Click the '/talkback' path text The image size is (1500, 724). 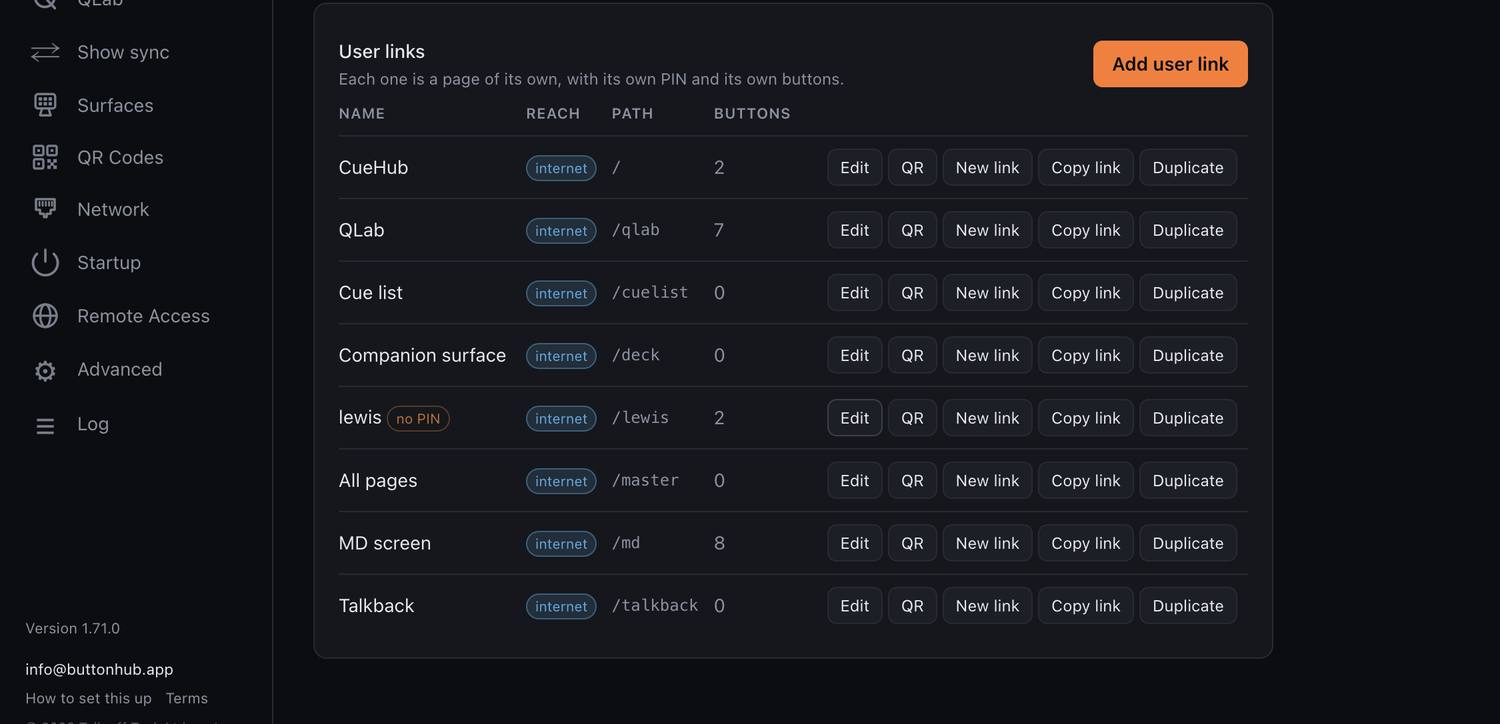655,605
